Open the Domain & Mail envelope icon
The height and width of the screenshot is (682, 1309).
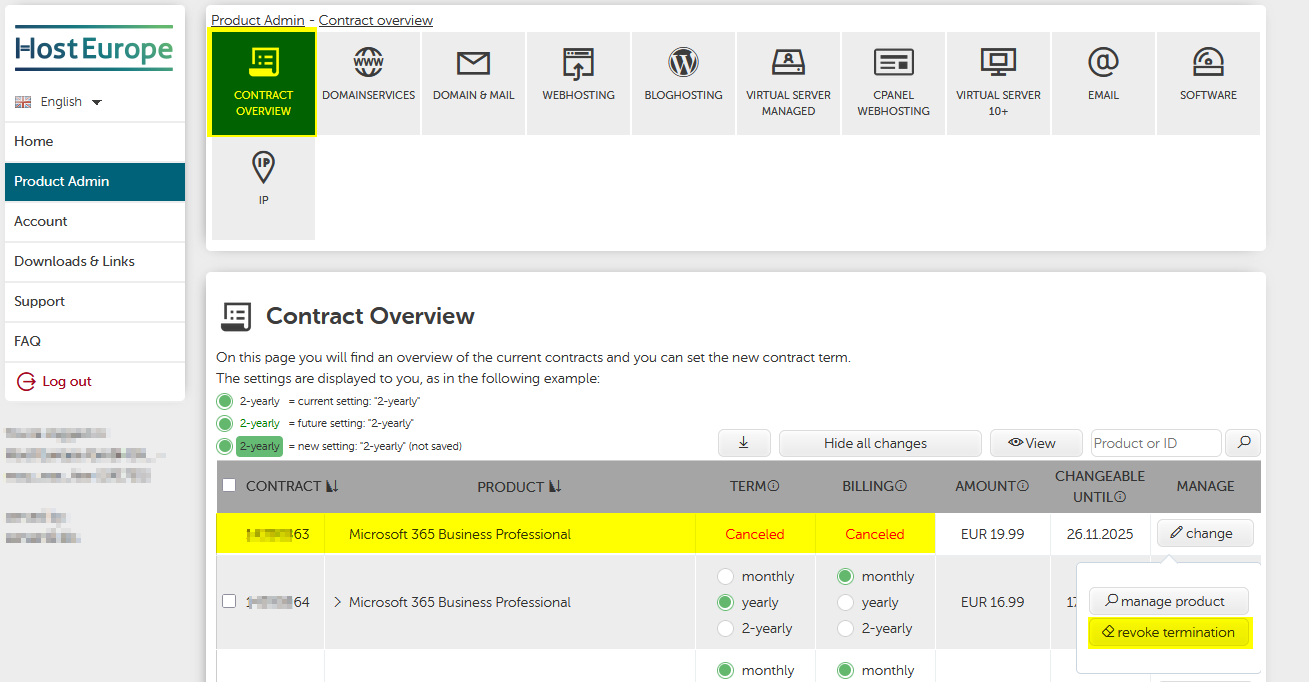pyautogui.click(x=473, y=64)
